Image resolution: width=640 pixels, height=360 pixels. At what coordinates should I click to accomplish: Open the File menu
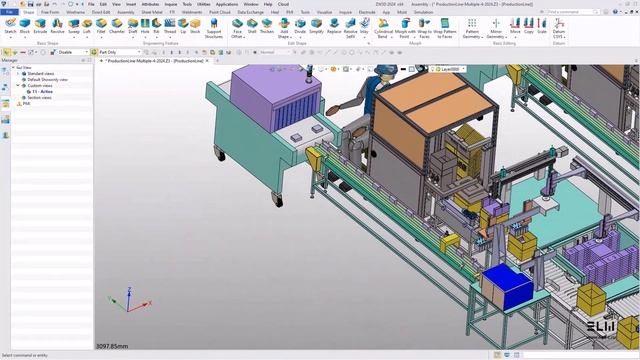pyautogui.click(x=91, y=4)
